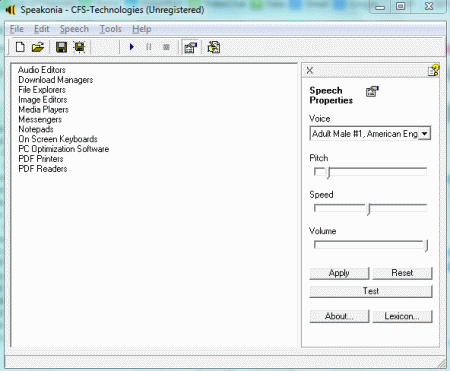Click the window resize grip in status bar
Screen dimensions: 450x371
pyautogui.click(x=442, y=363)
